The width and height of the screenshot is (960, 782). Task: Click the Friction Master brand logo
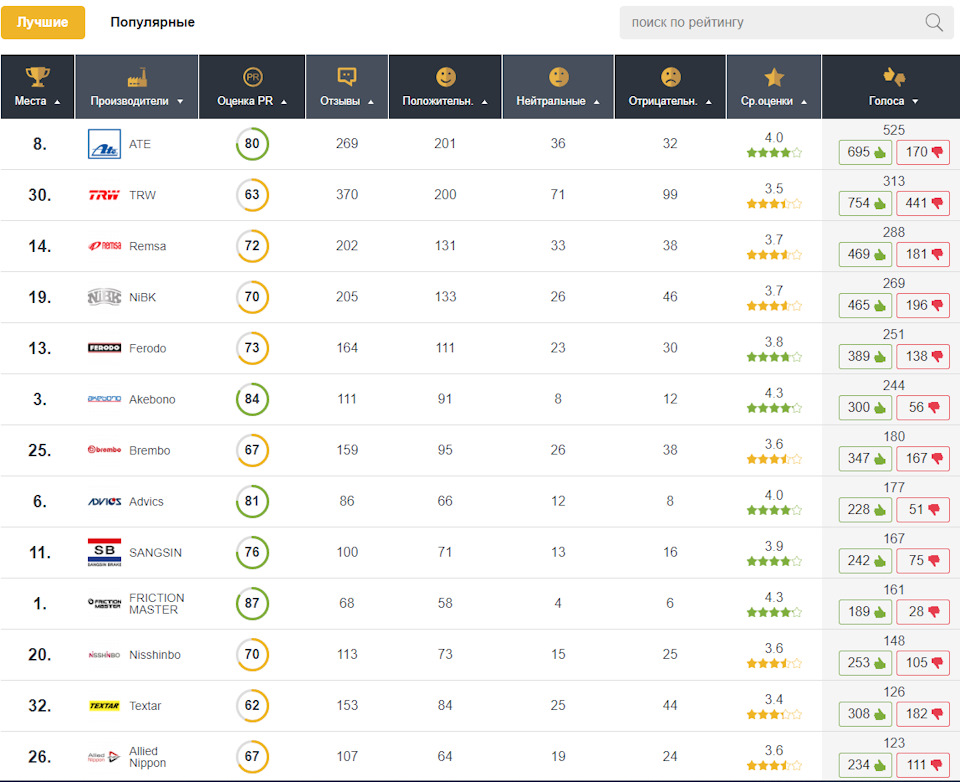[104, 603]
